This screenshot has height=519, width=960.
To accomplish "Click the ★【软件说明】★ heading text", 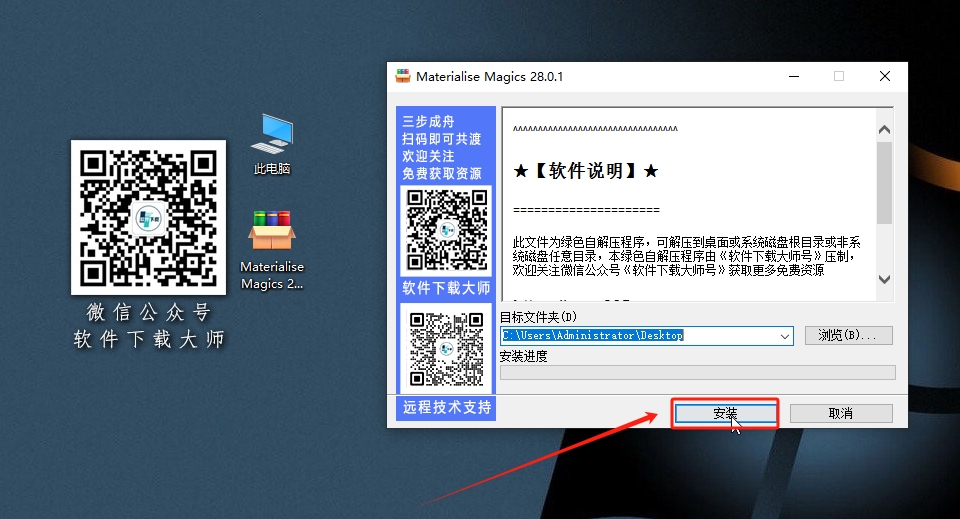I will point(587,171).
